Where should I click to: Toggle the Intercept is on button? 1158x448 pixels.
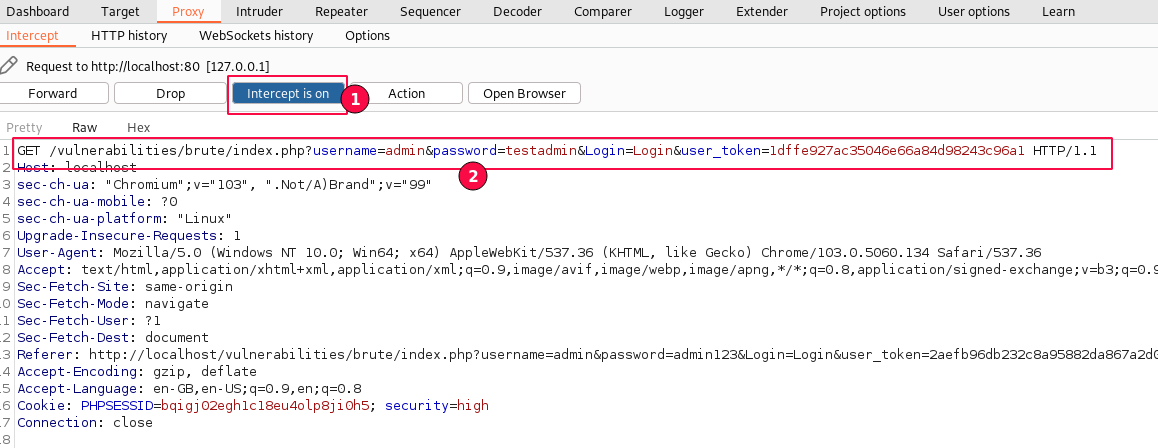(287, 94)
